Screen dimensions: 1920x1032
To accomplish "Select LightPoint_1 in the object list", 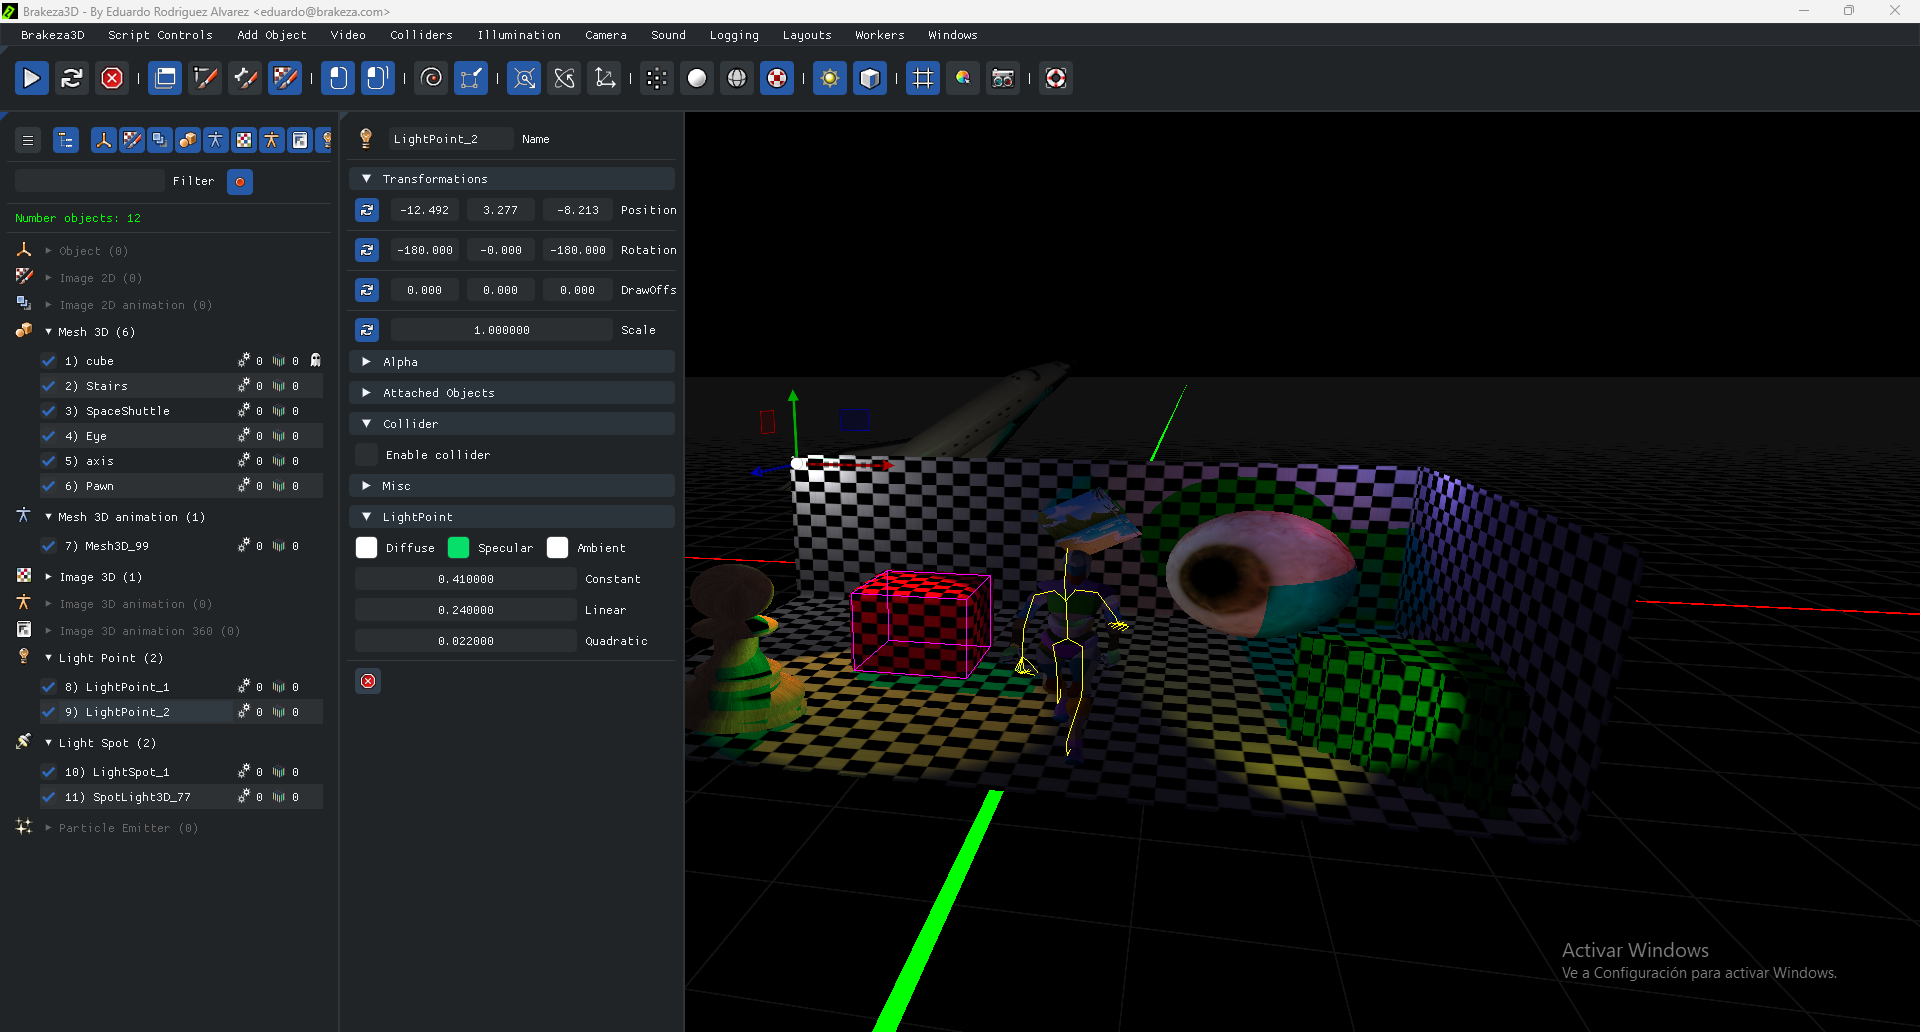I will tap(127, 687).
